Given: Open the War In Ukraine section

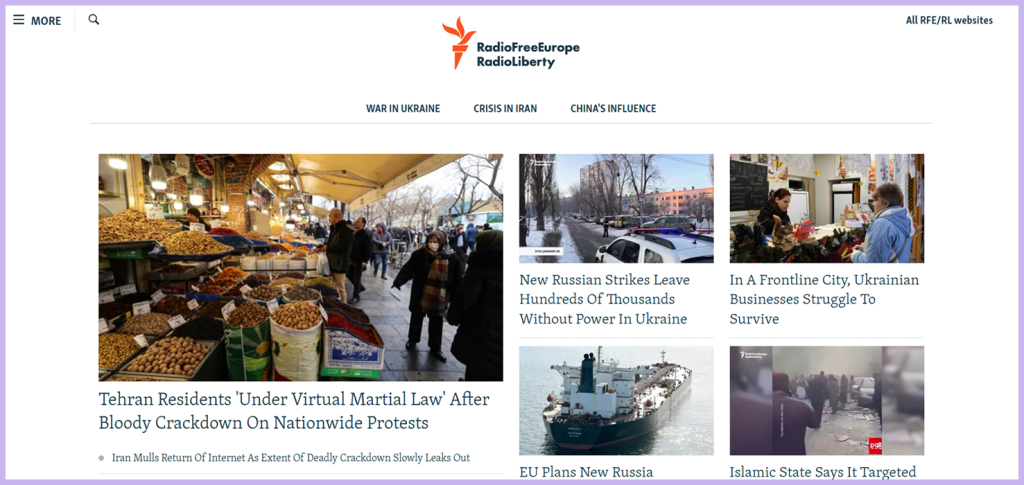Looking at the screenshot, I should (x=403, y=108).
